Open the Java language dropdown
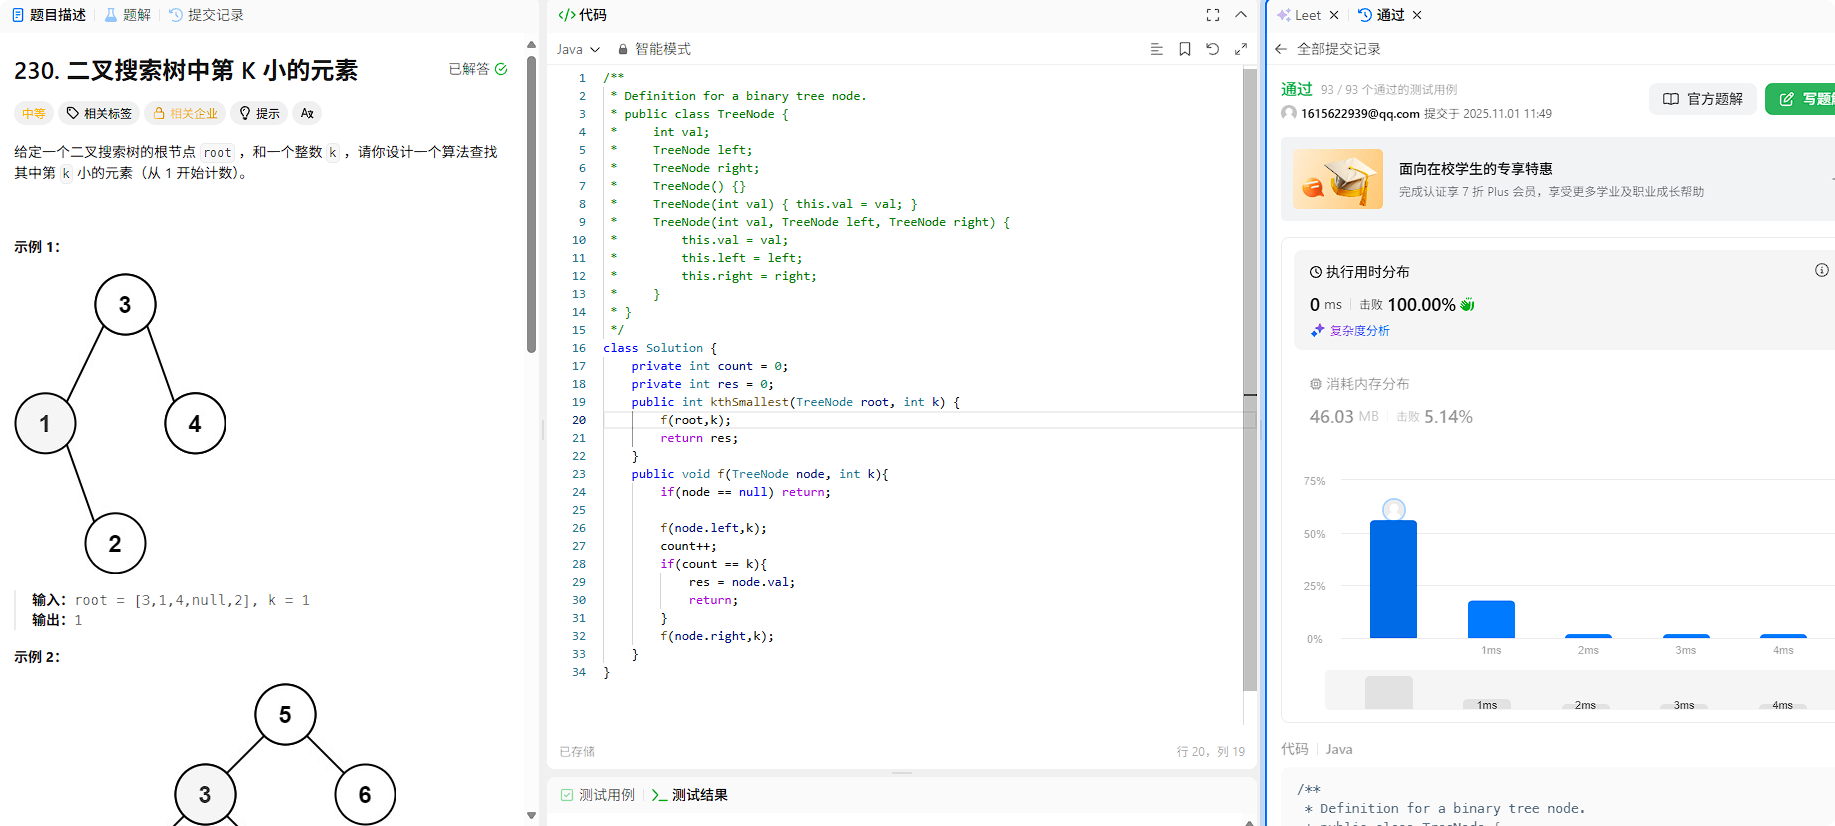1835x826 pixels. tap(578, 49)
